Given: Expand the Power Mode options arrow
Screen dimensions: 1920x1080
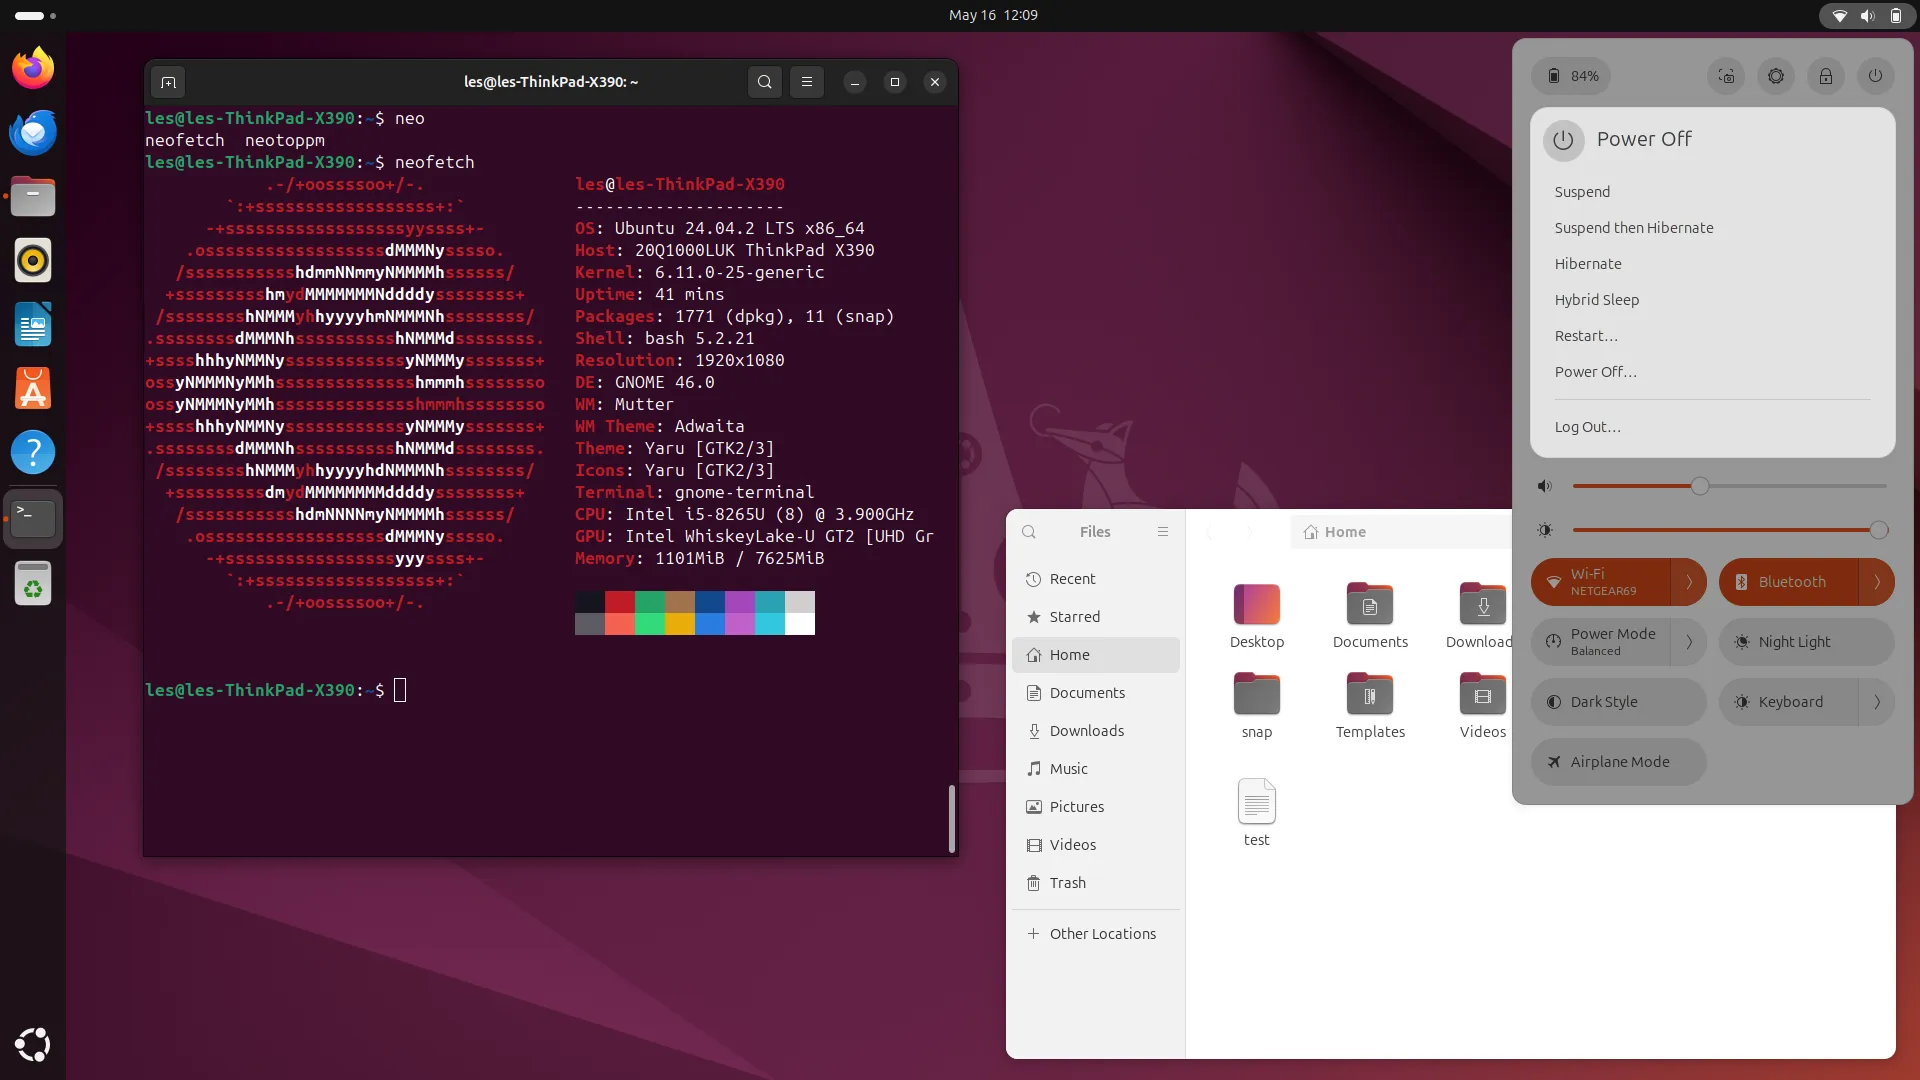Looking at the screenshot, I should pyautogui.click(x=1689, y=642).
